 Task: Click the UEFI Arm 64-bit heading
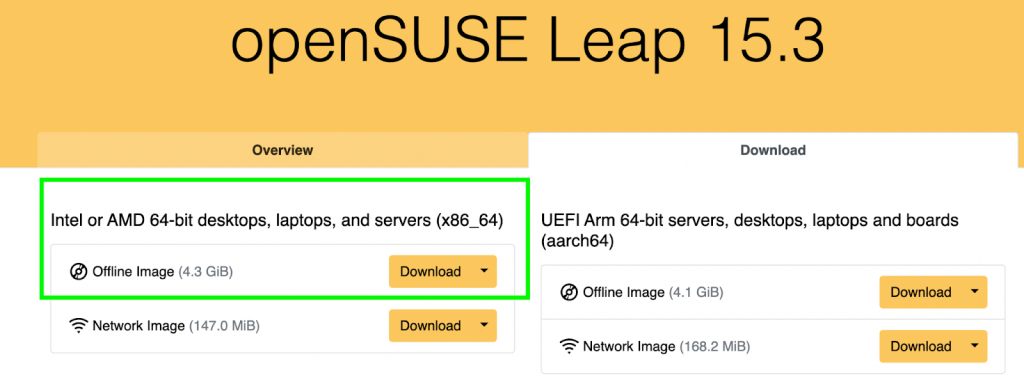tap(750, 231)
